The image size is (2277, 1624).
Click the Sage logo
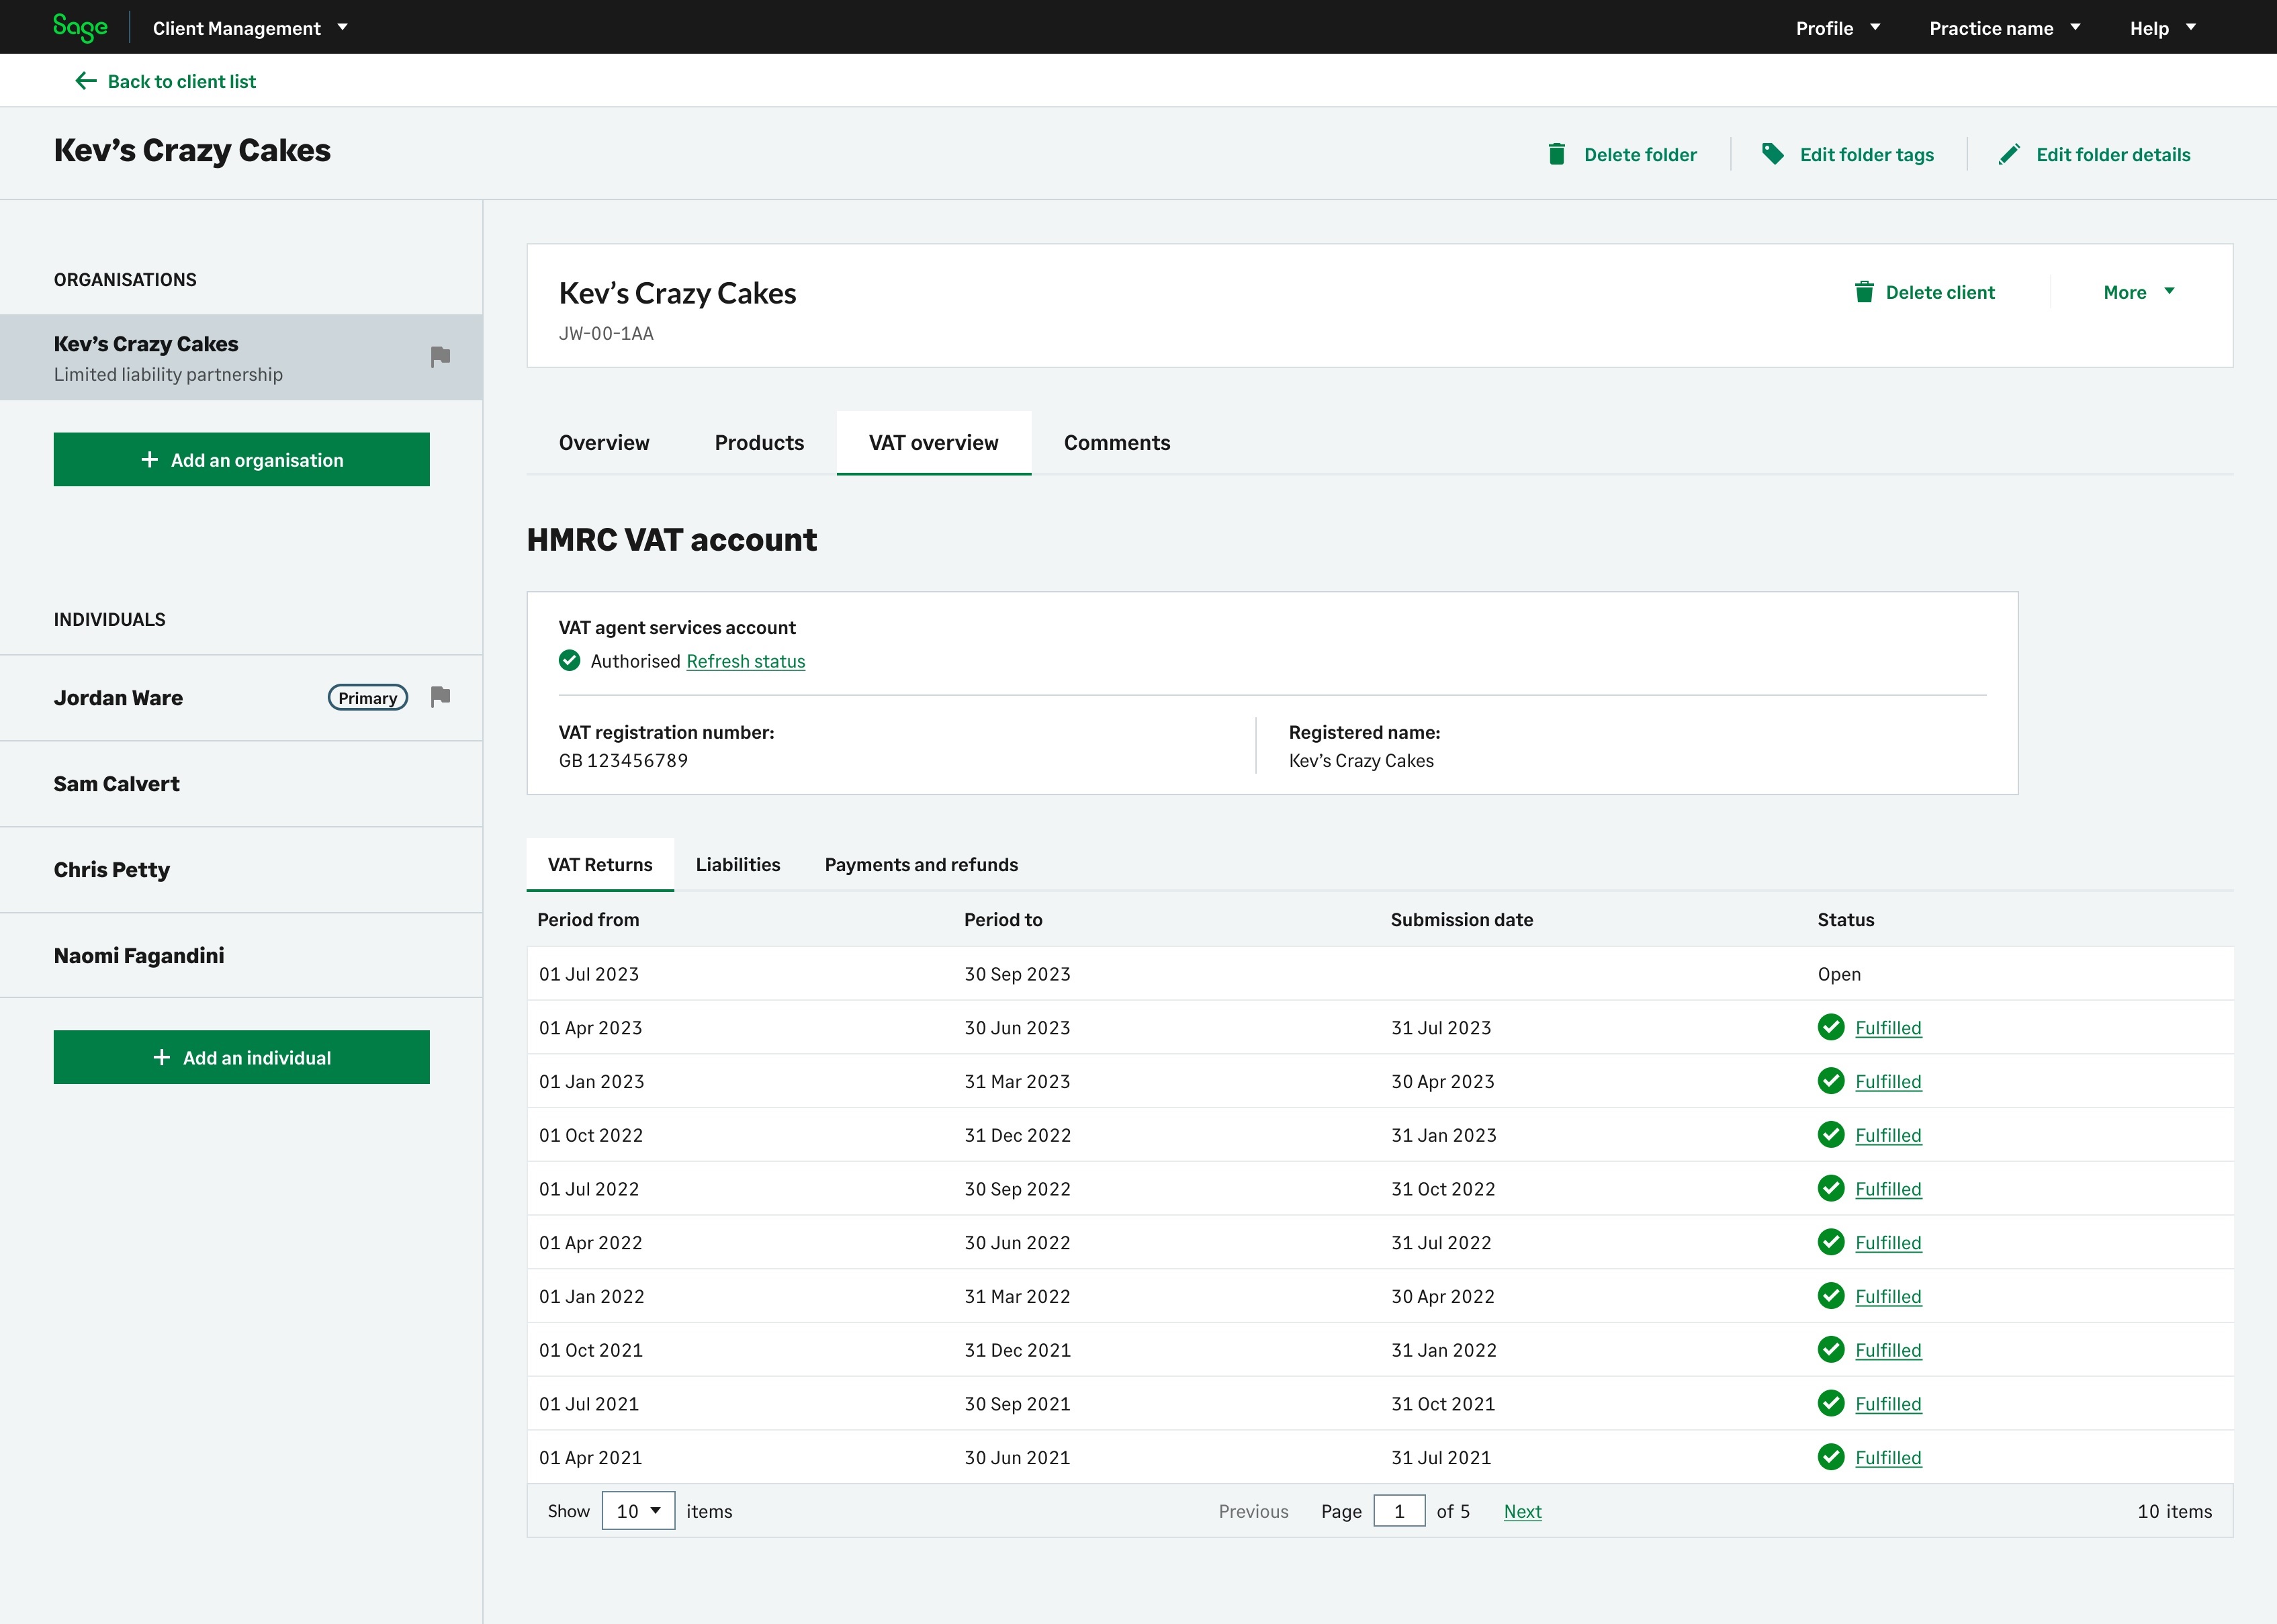[x=80, y=27]
